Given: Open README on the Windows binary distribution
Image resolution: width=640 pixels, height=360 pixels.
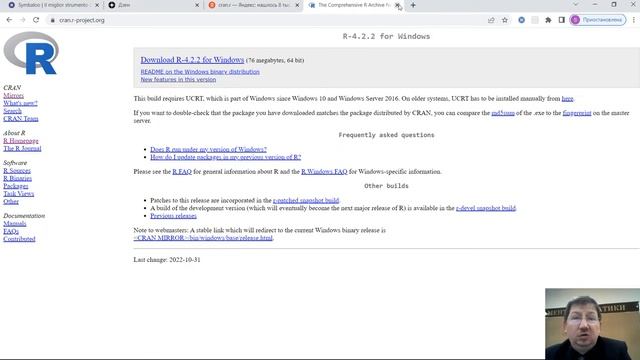Looking at the screenshot, I should tap(200, 72).
